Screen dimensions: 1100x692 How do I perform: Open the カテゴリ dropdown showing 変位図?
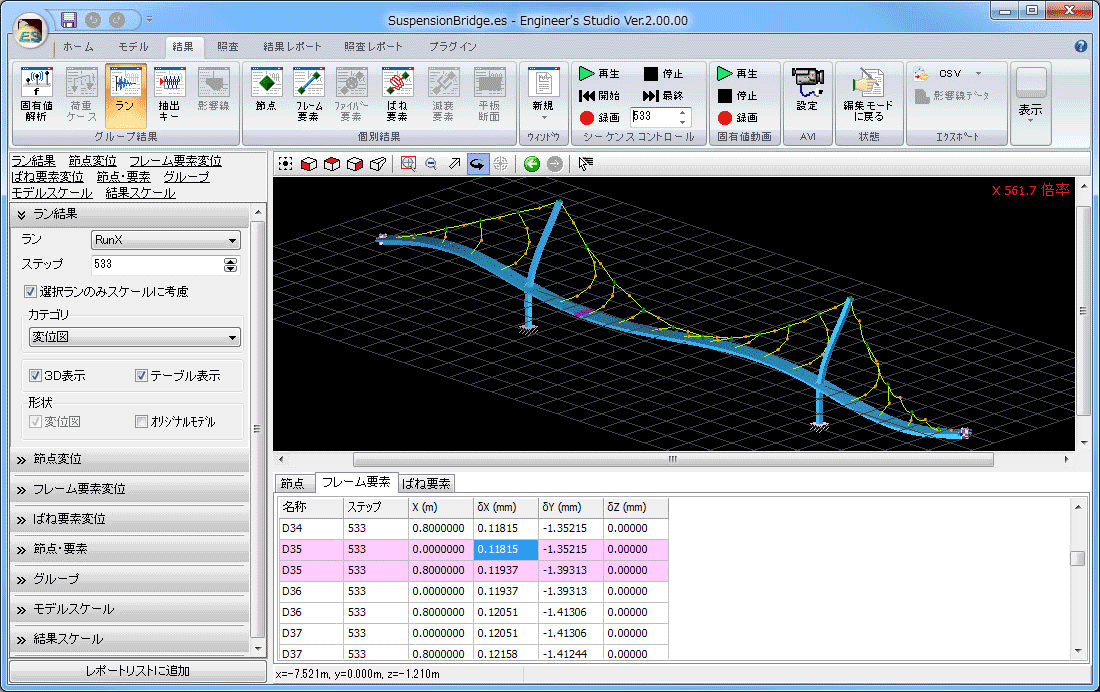coord(135,338)
